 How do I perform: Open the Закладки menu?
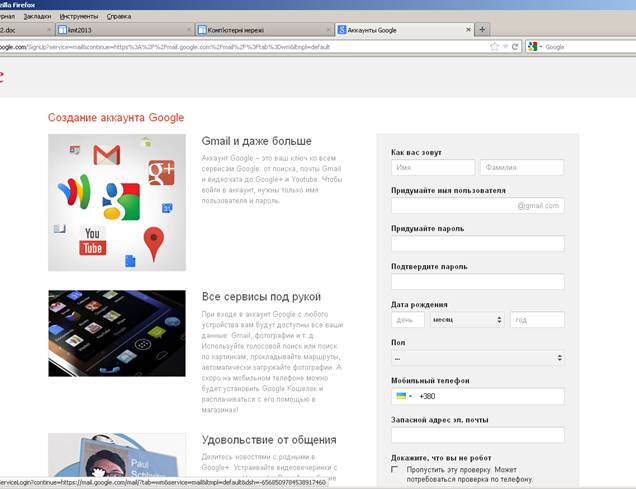[x=37, y=16]
